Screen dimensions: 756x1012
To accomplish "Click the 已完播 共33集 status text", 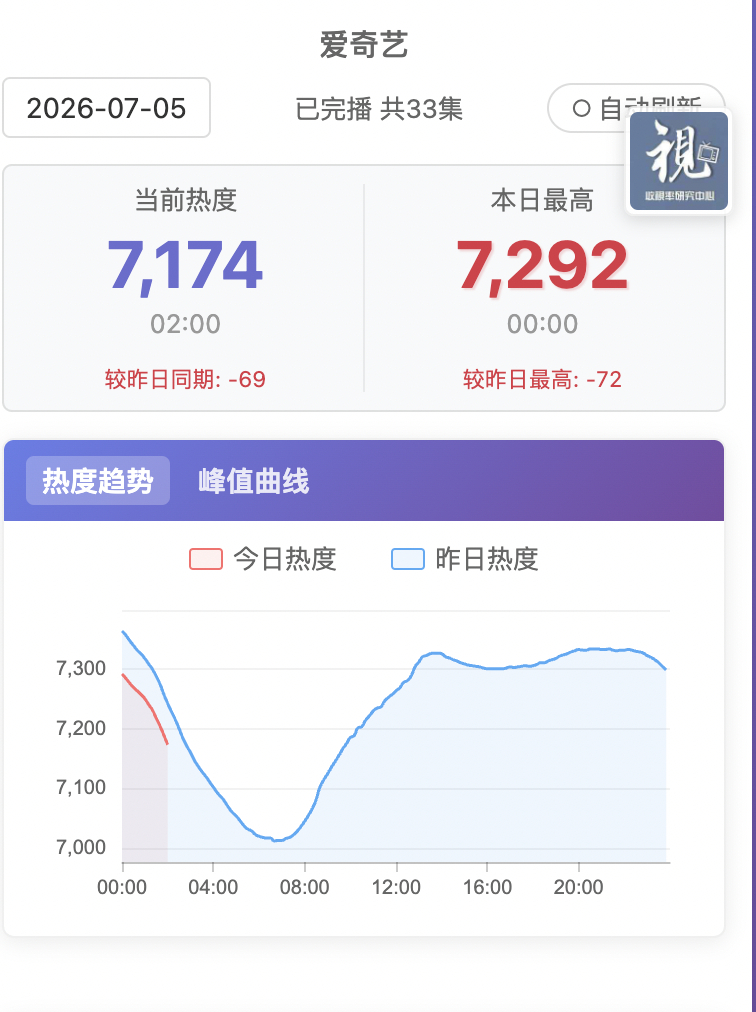I will pyautogui.click(x=379, y=108).
